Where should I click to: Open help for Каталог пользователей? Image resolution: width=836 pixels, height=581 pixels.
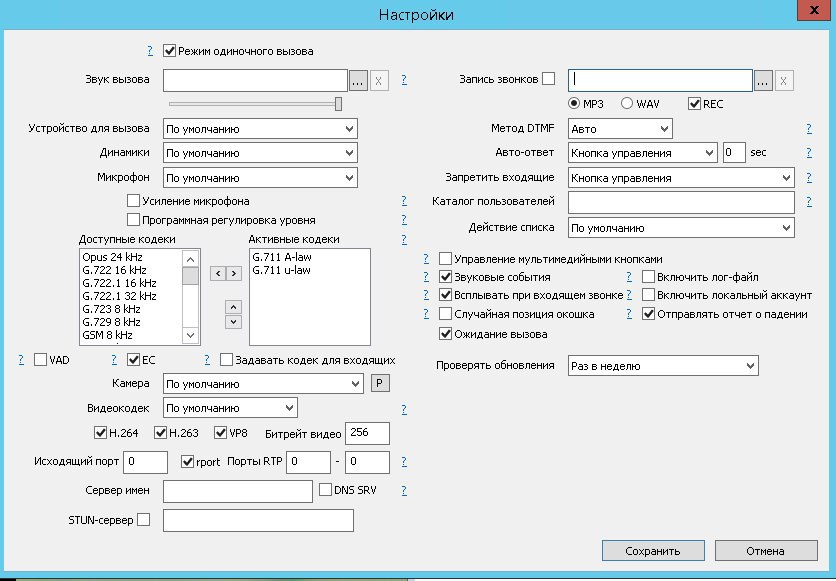(x=809, y=201)
